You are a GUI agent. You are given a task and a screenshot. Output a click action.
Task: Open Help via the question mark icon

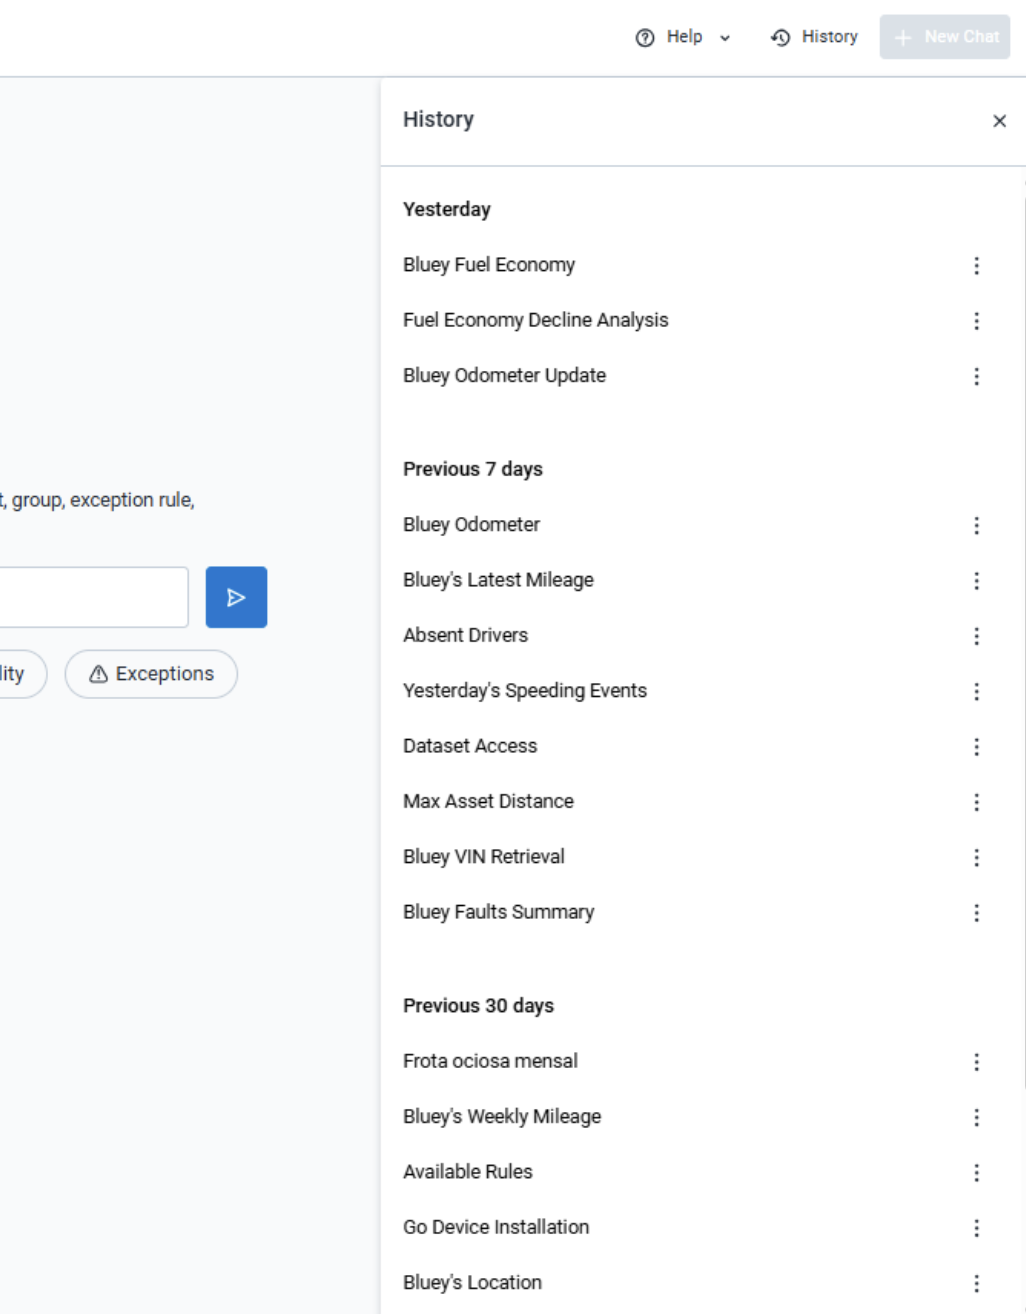pyautogui.click(x=644, y=36)
